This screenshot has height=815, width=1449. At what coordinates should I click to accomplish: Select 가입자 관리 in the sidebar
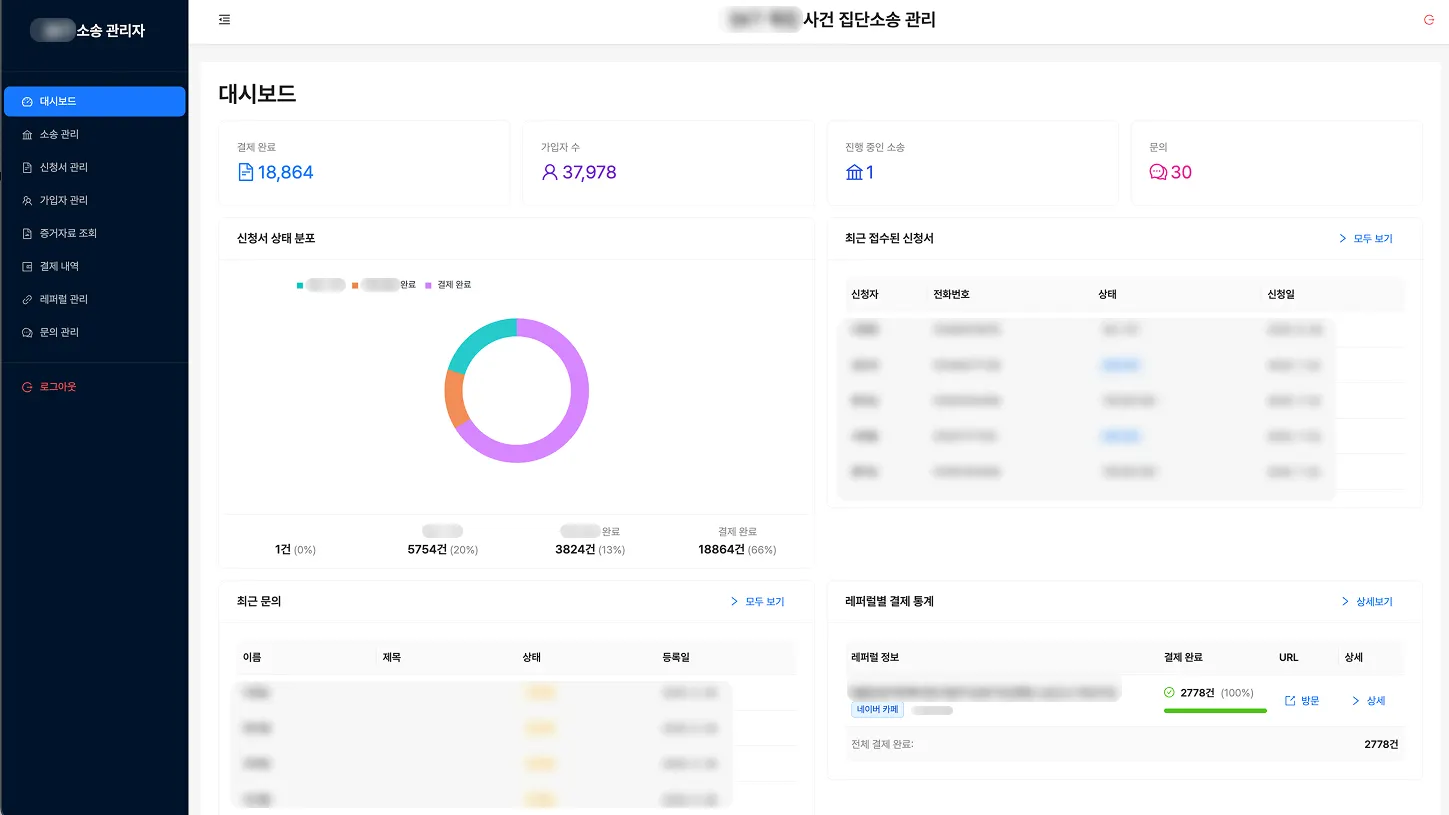pos(94,200)
